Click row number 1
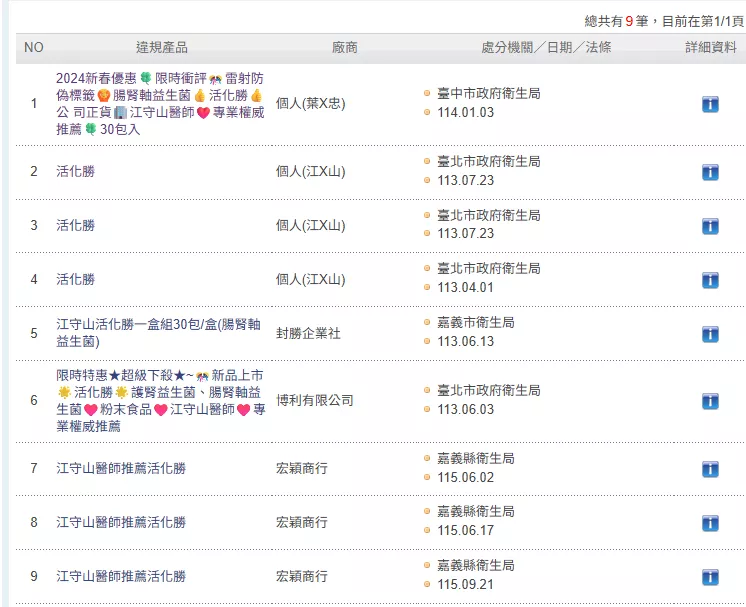 click(34, 104)
